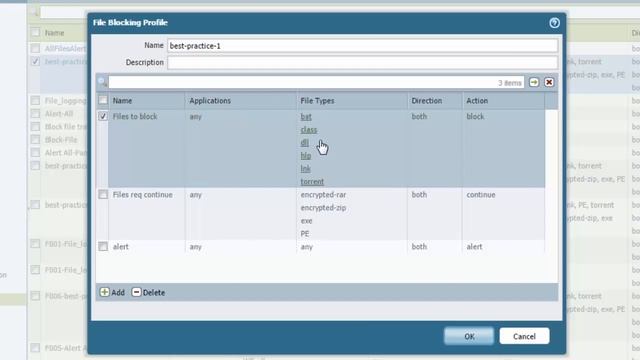Viewport: 640px width, 360px height.
Task: Click 'both' direction in Files req continue row
Action: (x=419, y=195)
